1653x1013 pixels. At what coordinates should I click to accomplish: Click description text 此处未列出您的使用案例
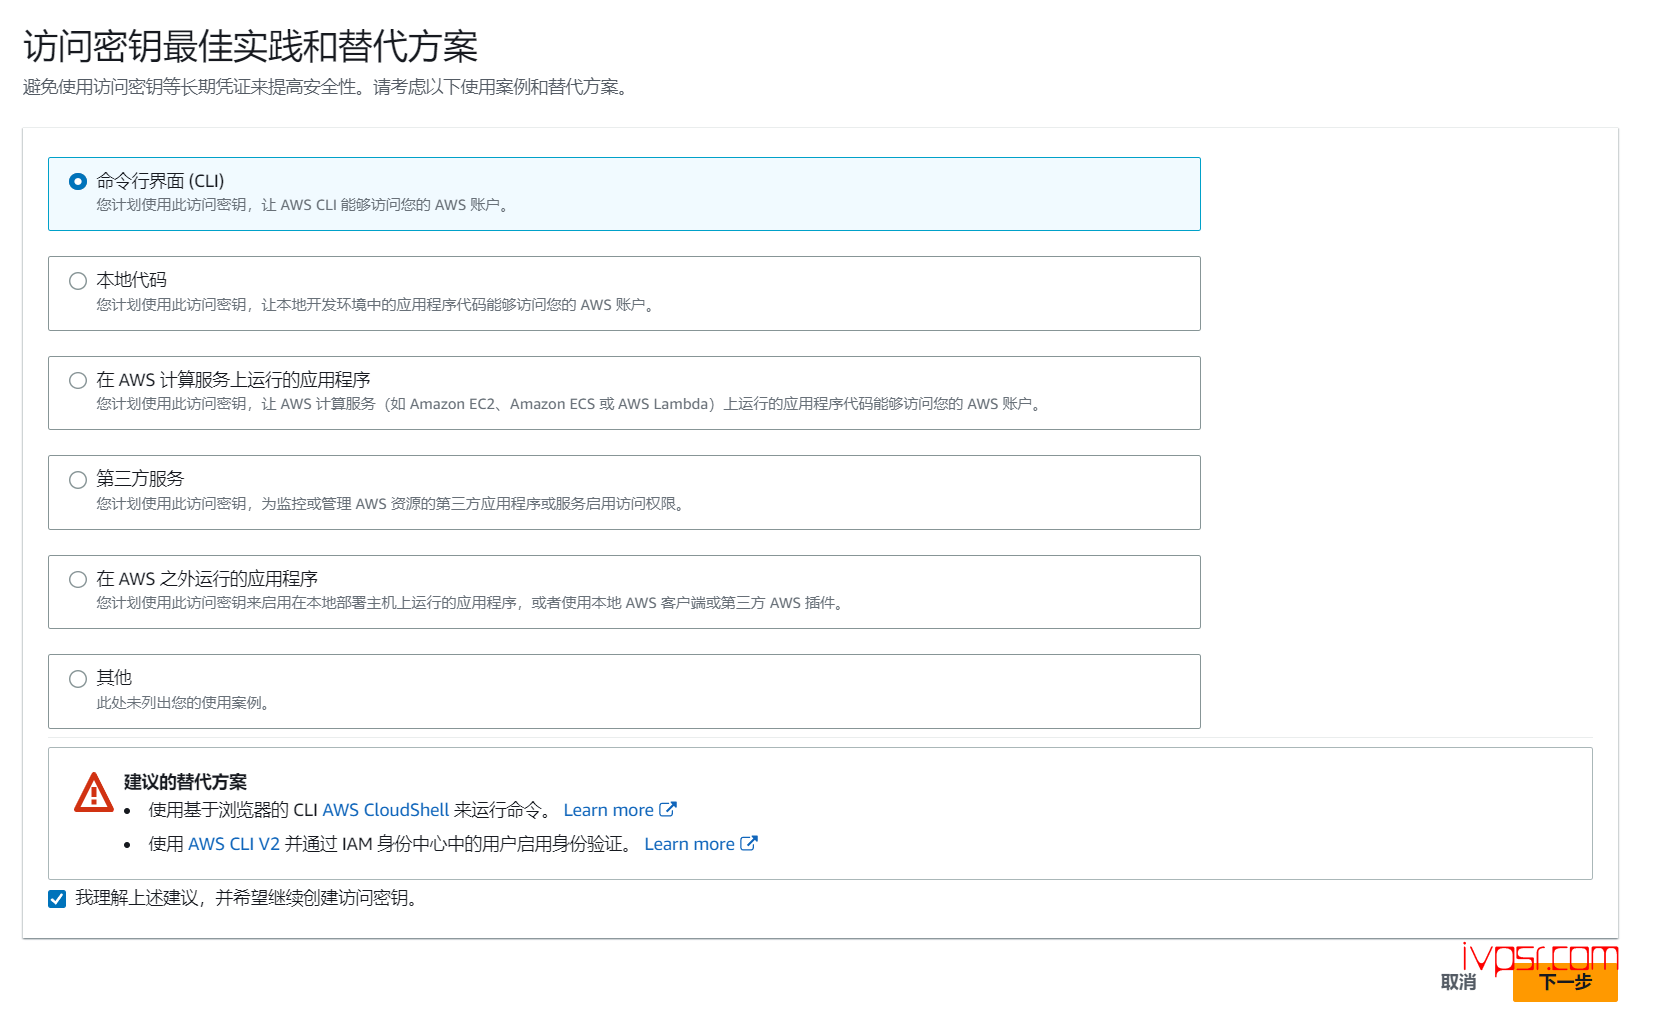tap(184, 703)
